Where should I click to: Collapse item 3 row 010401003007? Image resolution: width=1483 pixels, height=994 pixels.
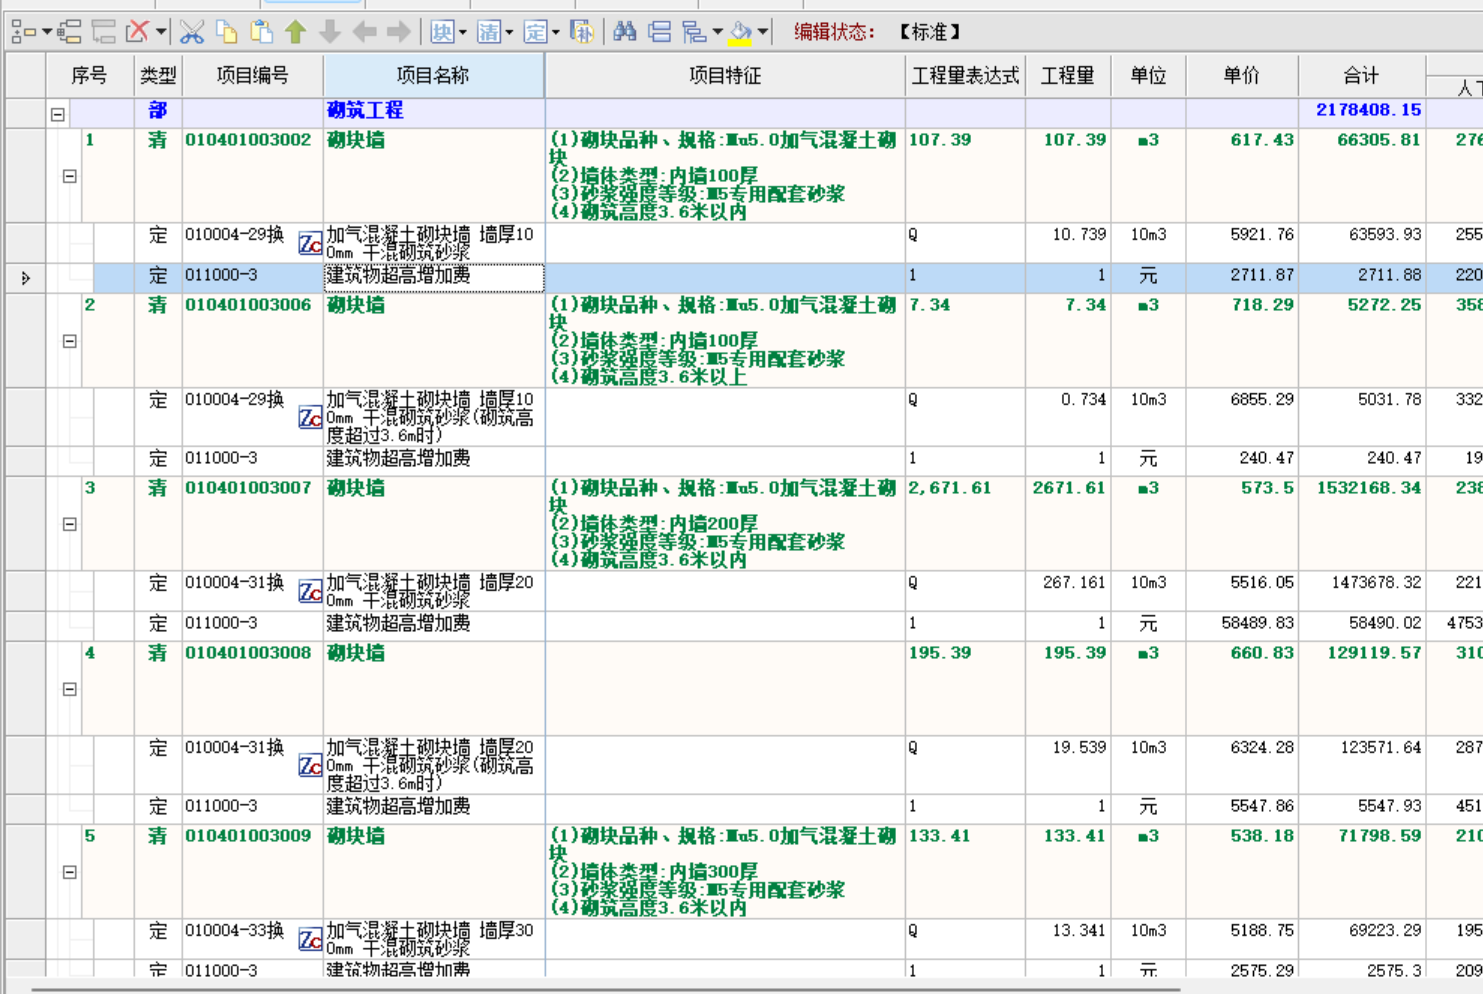[70, 524]
